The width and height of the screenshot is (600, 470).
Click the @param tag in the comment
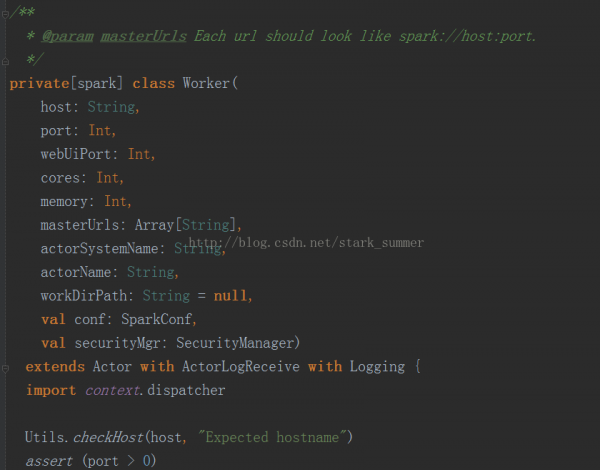pos(67,36)
